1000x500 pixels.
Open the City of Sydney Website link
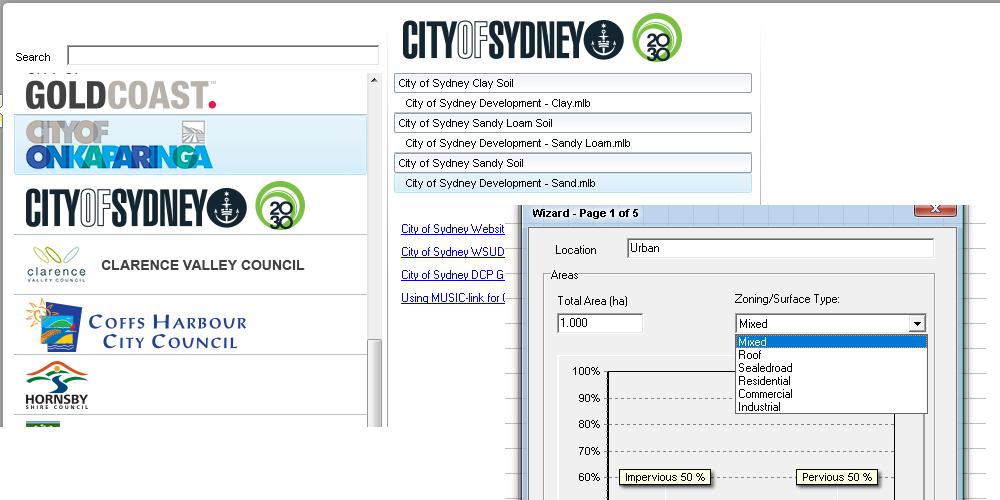tap(452, 229)
